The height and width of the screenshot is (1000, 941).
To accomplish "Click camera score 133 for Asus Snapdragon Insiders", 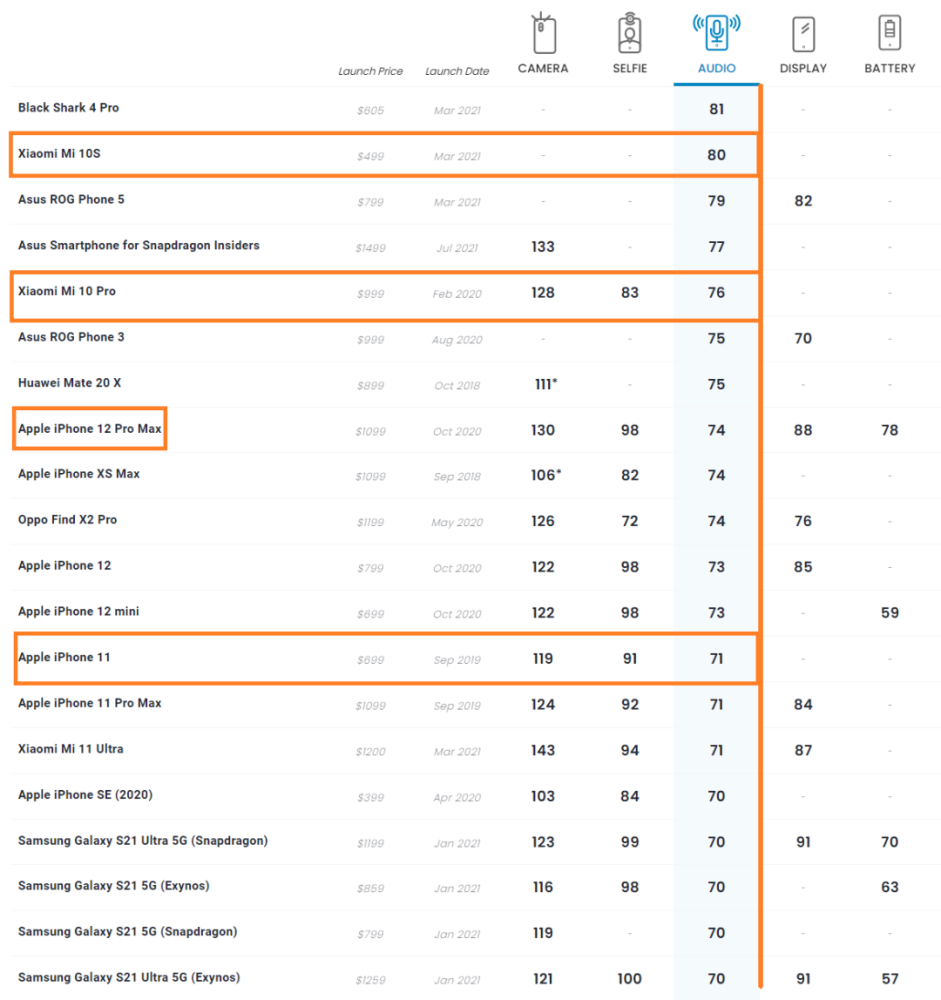I will click(543, 247).
